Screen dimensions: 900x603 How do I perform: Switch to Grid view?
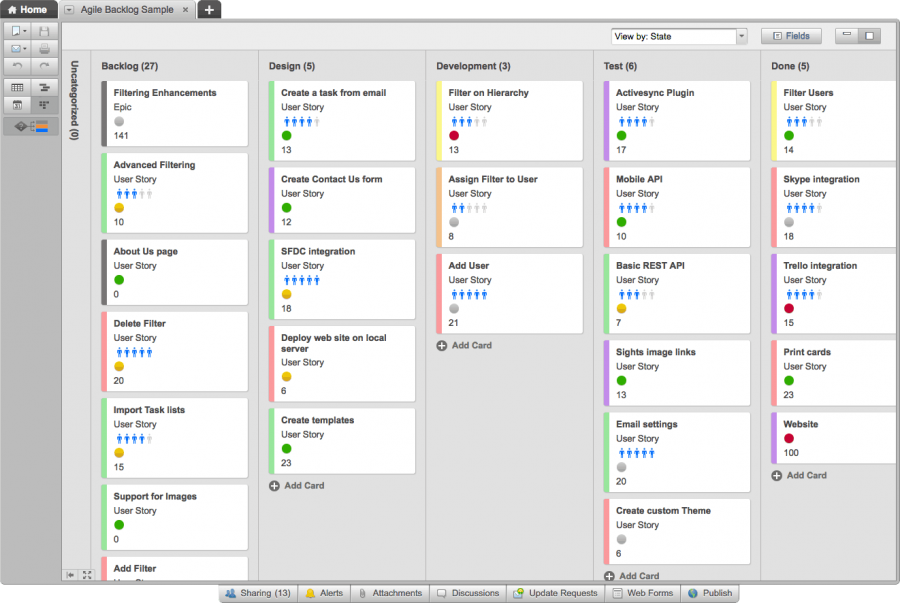[x=16, y=86]
